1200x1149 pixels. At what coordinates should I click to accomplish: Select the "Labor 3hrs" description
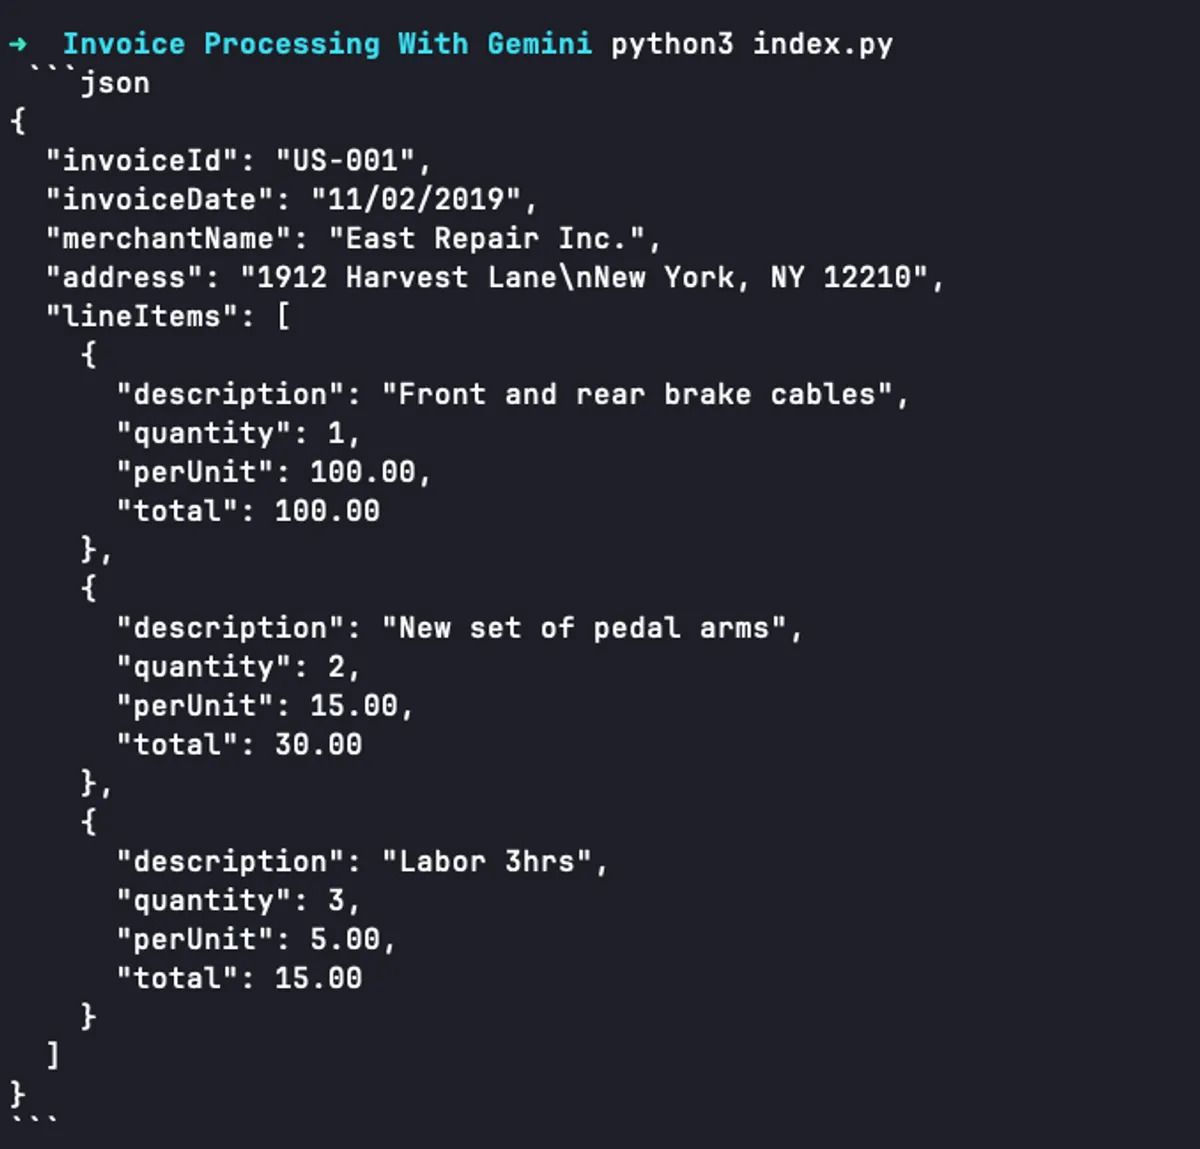[x=487, y=862]
